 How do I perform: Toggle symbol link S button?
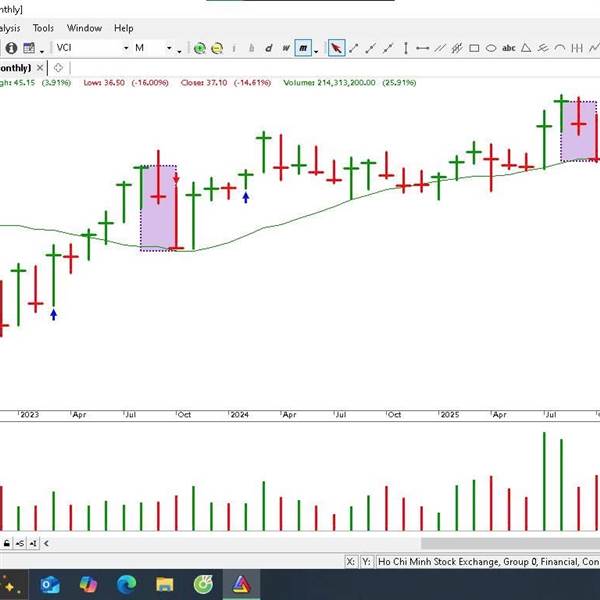tap(20, 543)
